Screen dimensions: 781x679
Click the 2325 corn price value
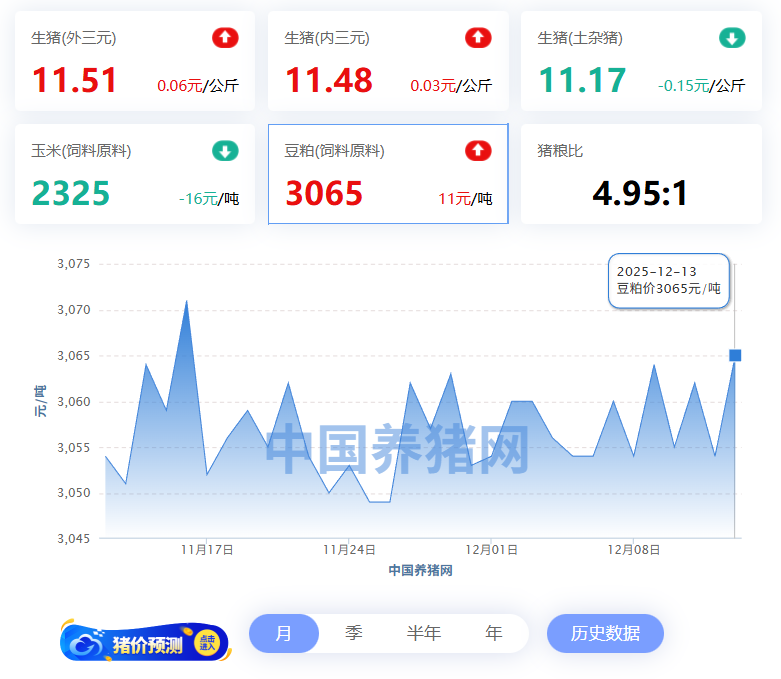71,193
